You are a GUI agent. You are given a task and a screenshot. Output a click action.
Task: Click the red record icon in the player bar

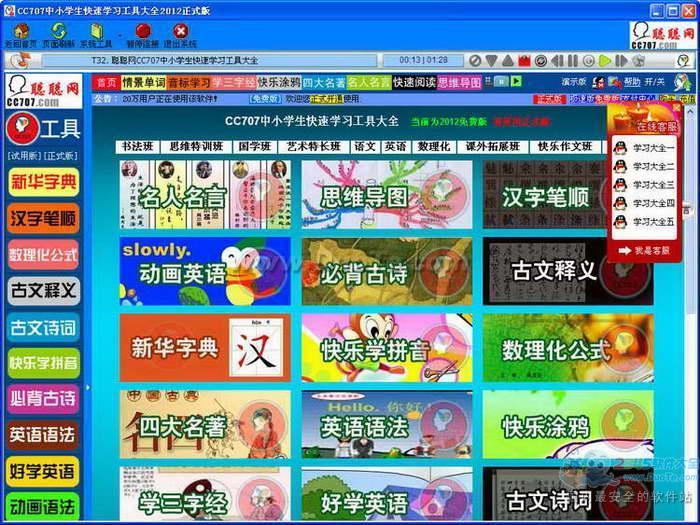pyautogui.click(x=524, y=60)
